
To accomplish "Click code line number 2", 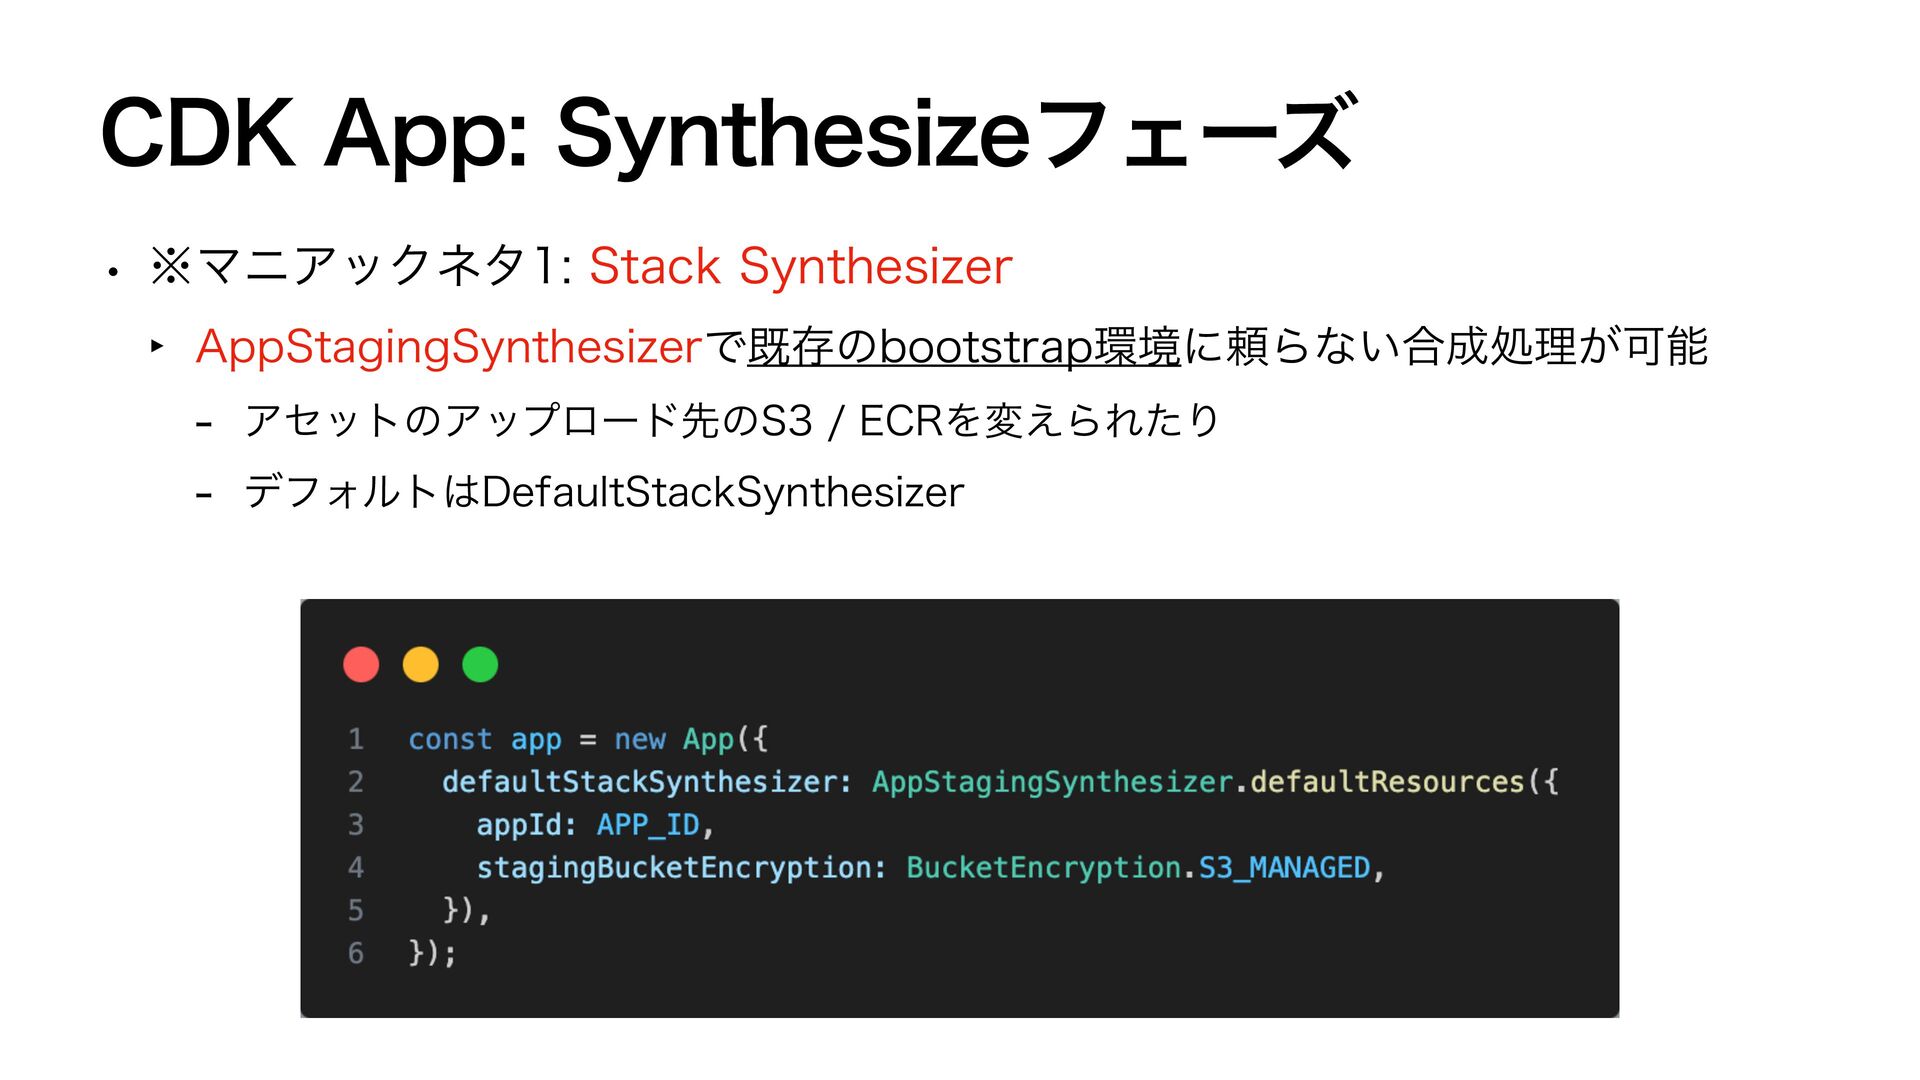I will pyautogui.click(x=355, y=782).
